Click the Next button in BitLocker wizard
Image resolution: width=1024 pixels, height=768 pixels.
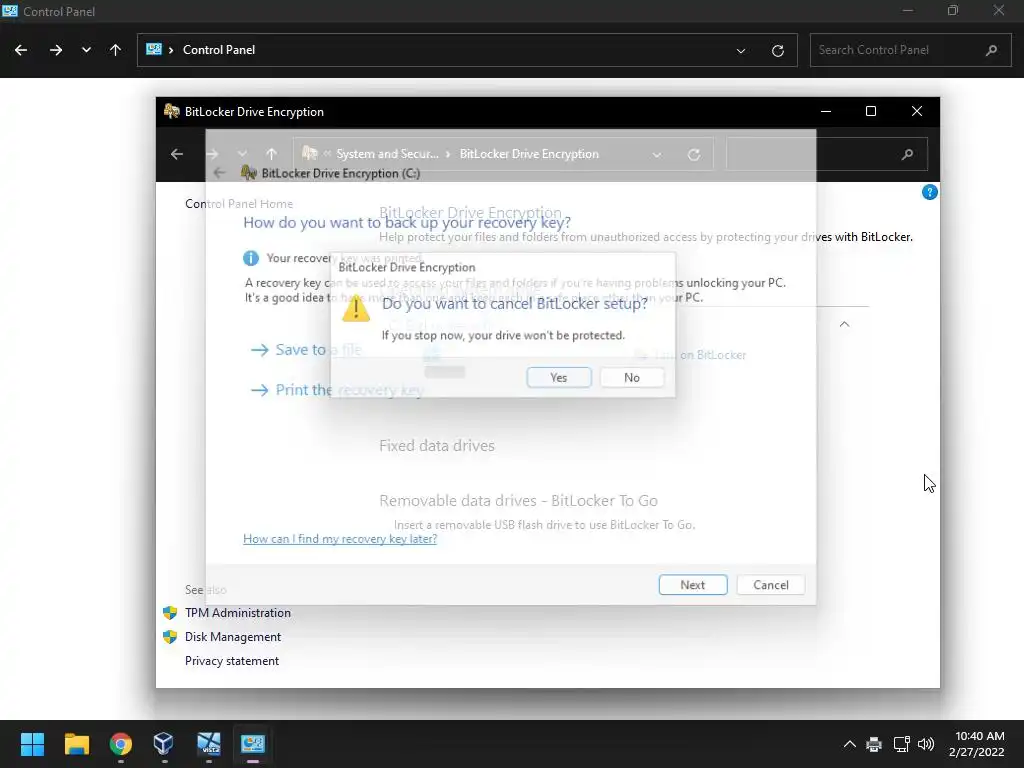(x=692, y=585)
